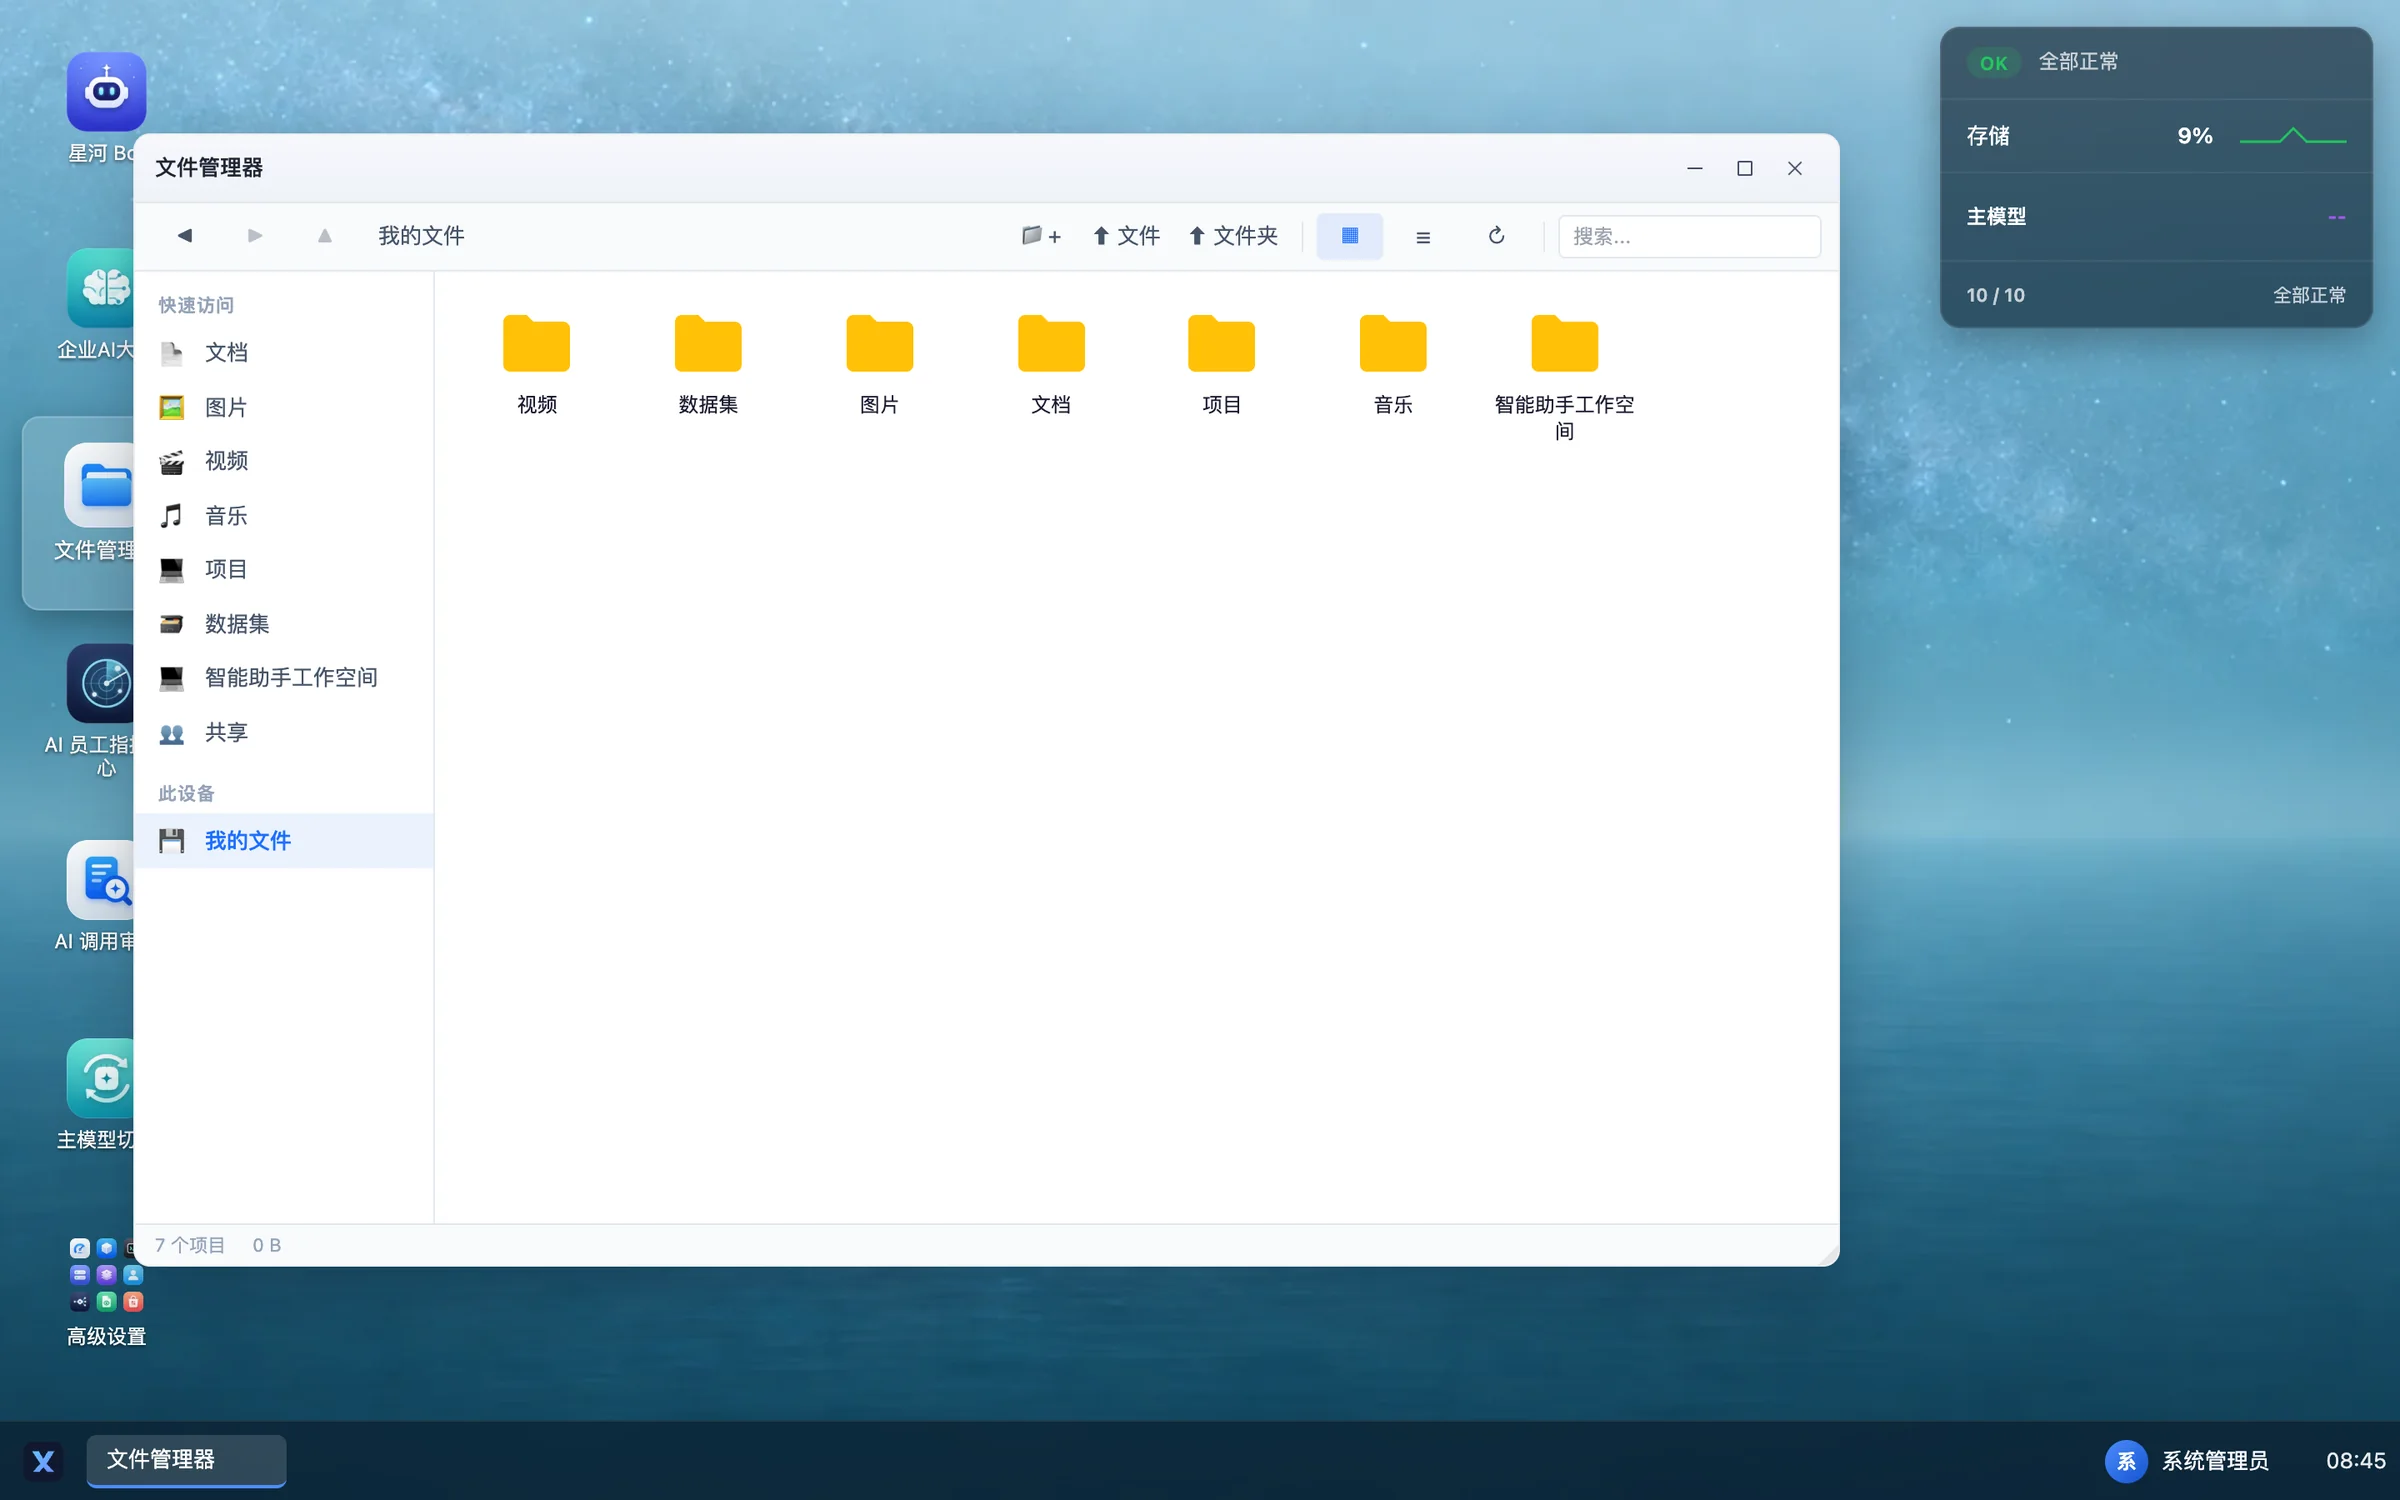Select the 数据集 folder icon
Screen dimensions: 2400x1500
coord(708,345)
